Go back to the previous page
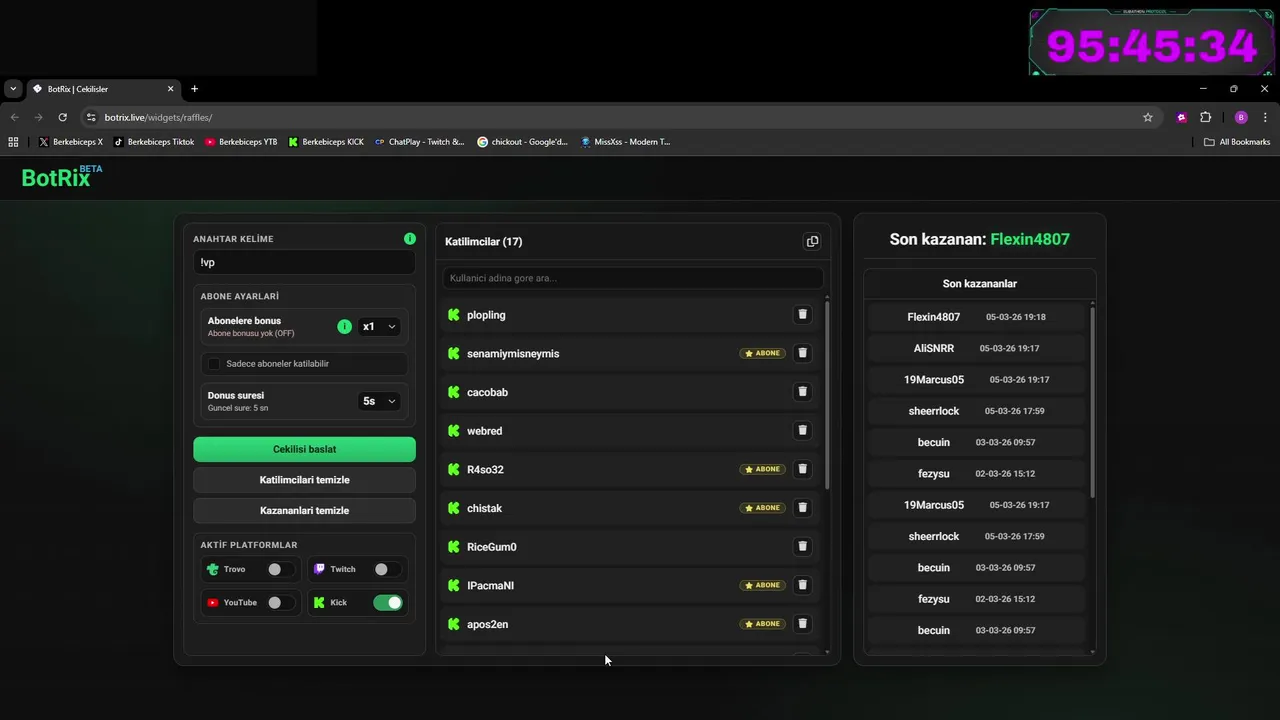Image resolution: width=1280 pixels, height=720 pixels. (x=14, y=117)
